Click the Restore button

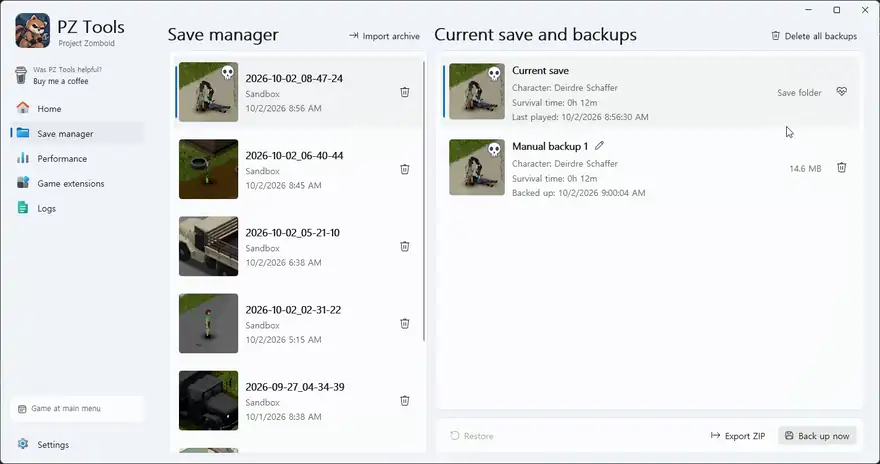tap(472, 436)
